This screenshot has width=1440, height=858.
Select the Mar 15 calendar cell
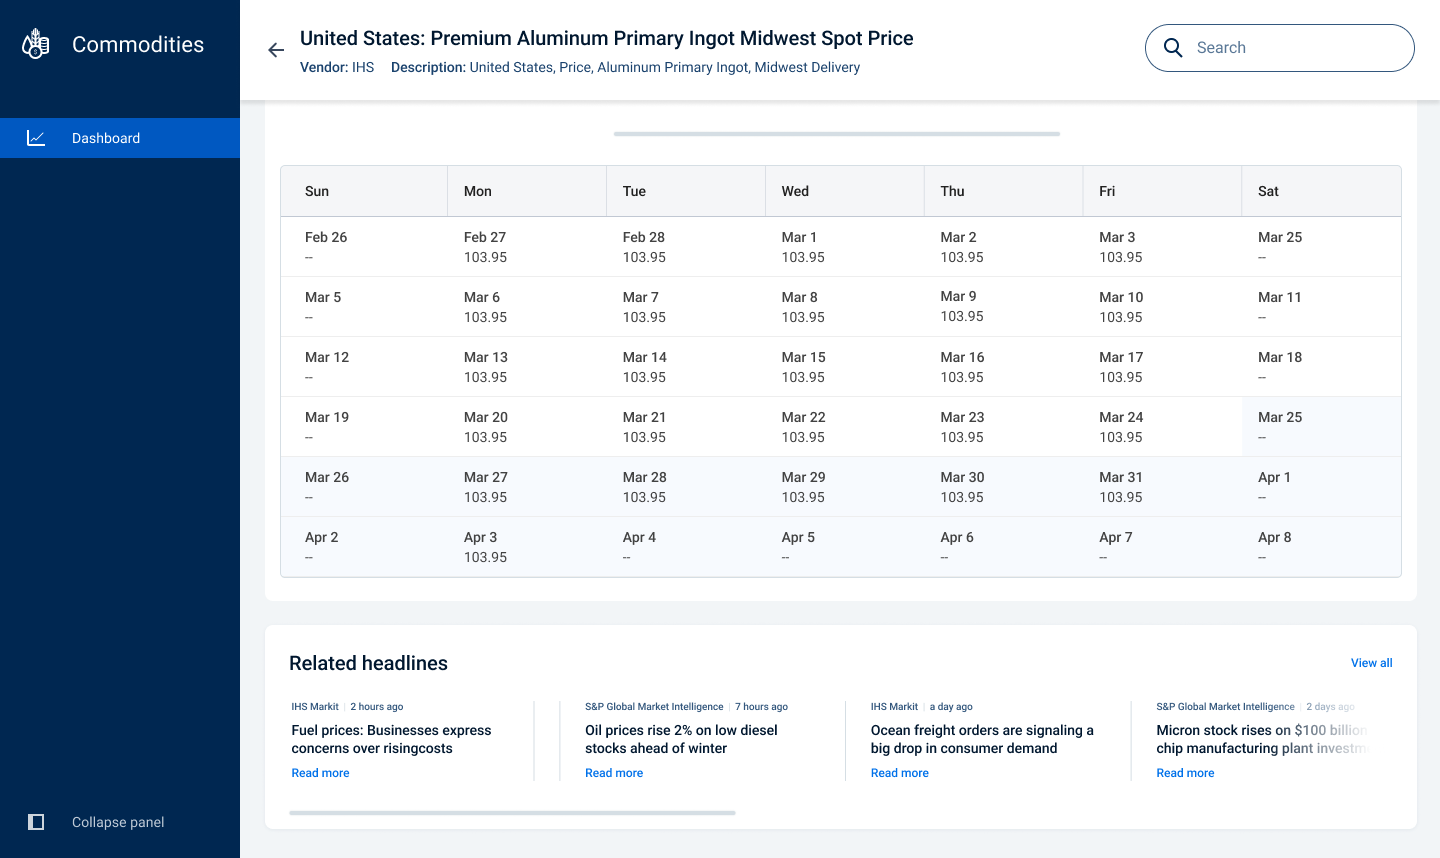pyautogui.click(x=844, y=366)
